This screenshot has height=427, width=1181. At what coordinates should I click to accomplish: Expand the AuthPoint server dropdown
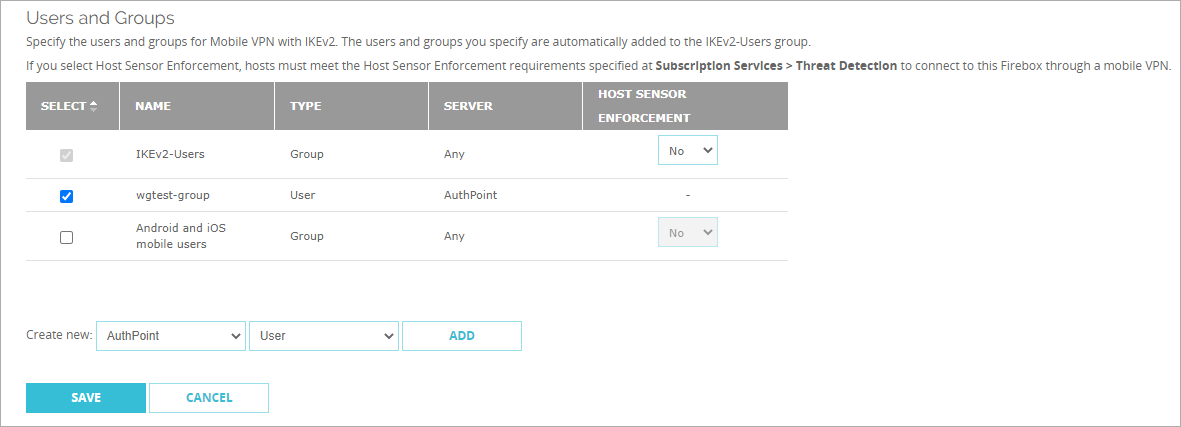point(171,336)
